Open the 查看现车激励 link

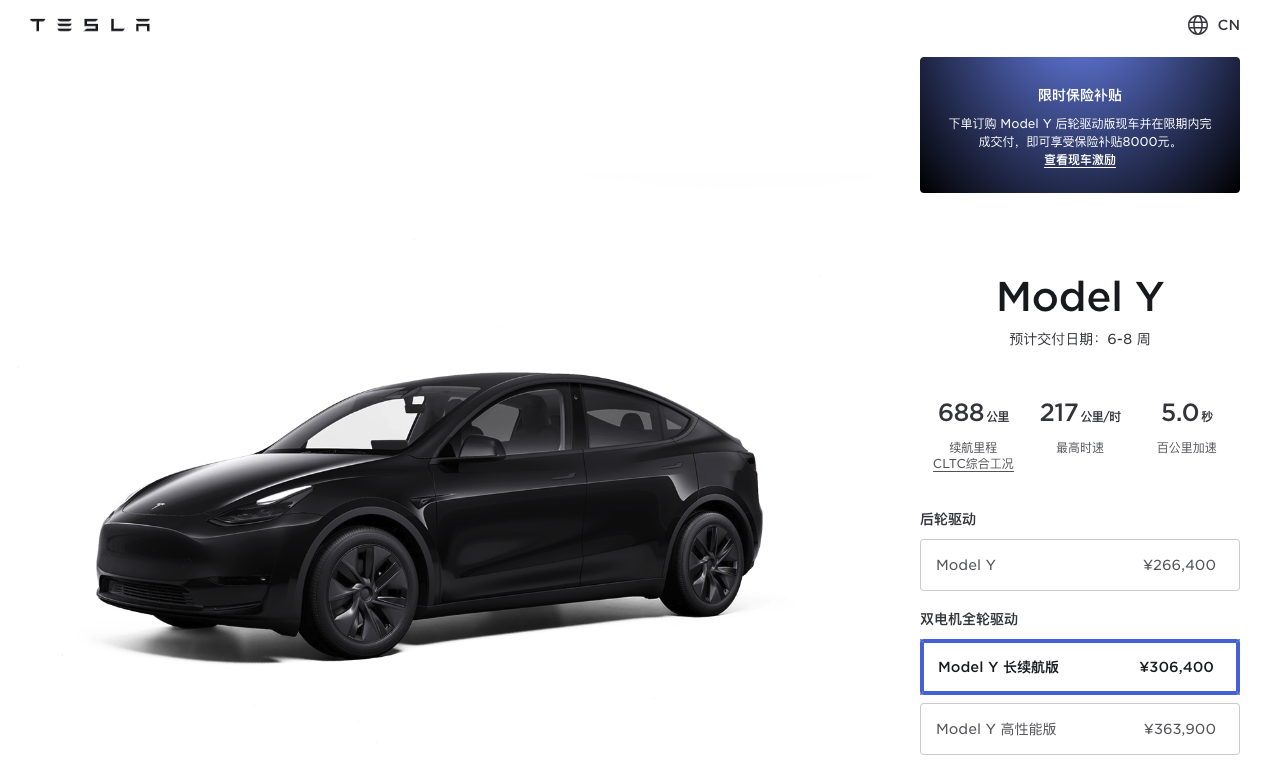click(x=1080, y=160)
